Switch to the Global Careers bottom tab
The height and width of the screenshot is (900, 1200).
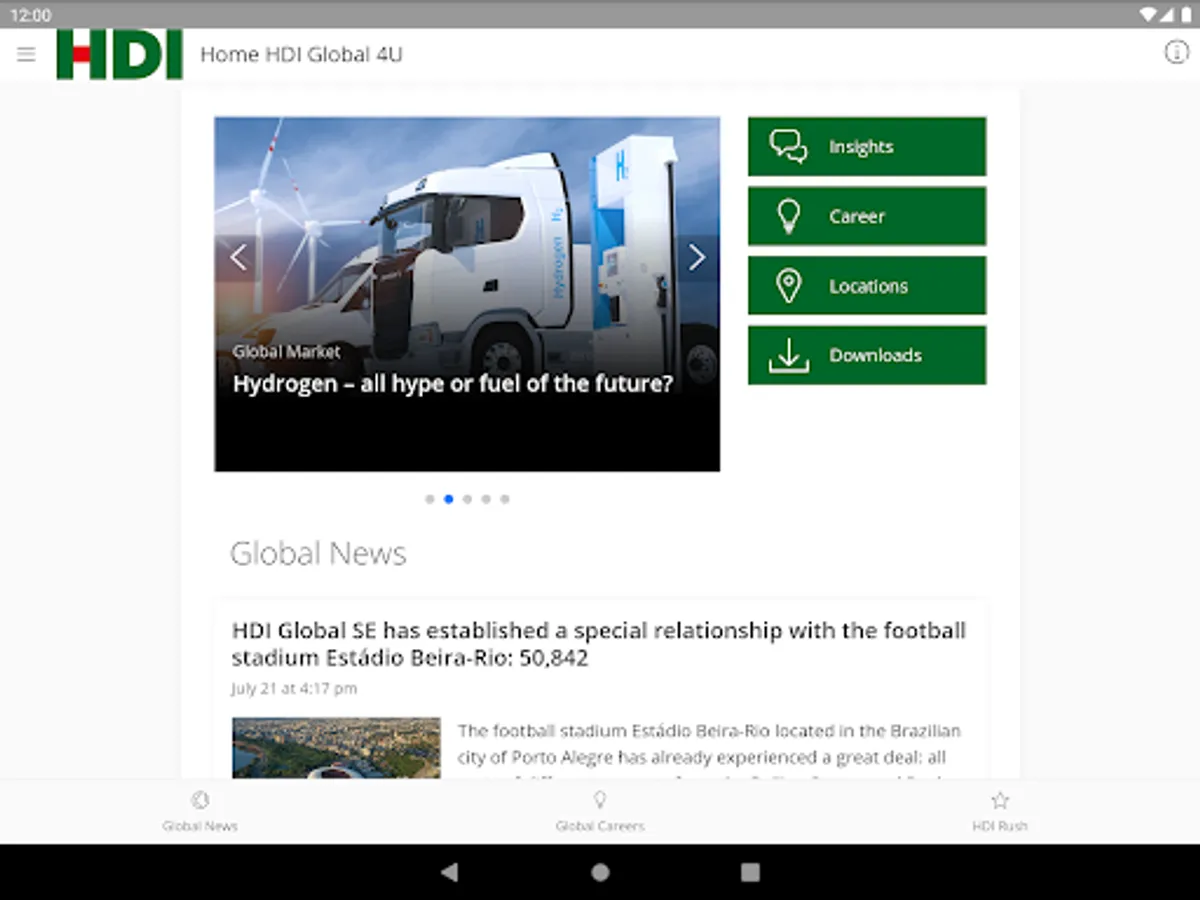coord(600,811)
